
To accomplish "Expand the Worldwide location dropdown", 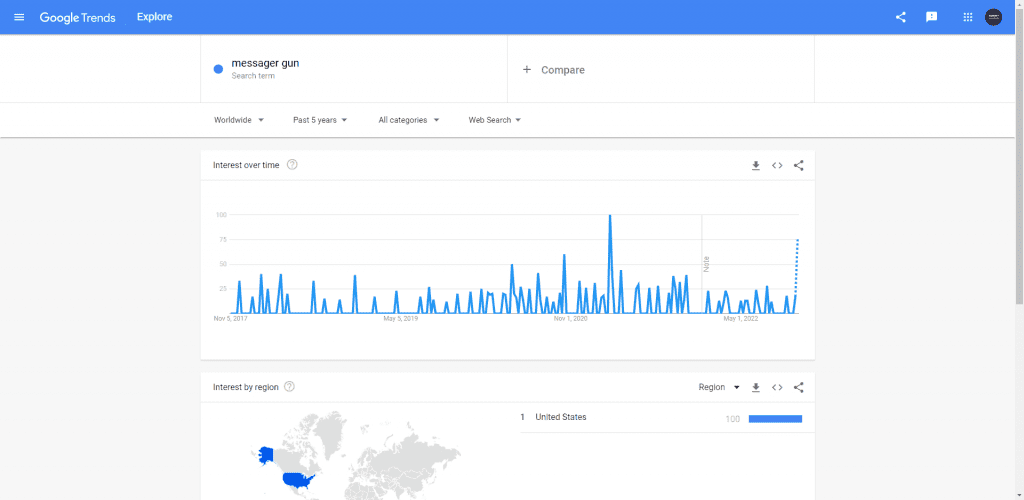I will tap(239, 120).
